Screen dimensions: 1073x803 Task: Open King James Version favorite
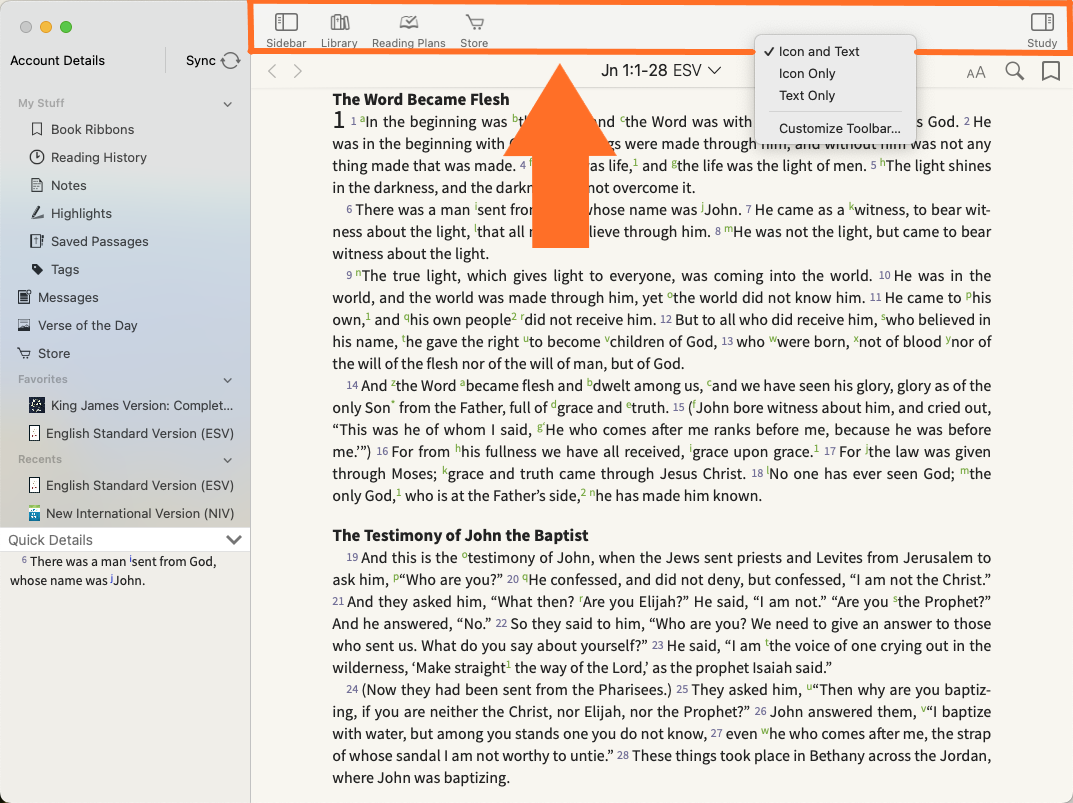(x=142, y=405)
